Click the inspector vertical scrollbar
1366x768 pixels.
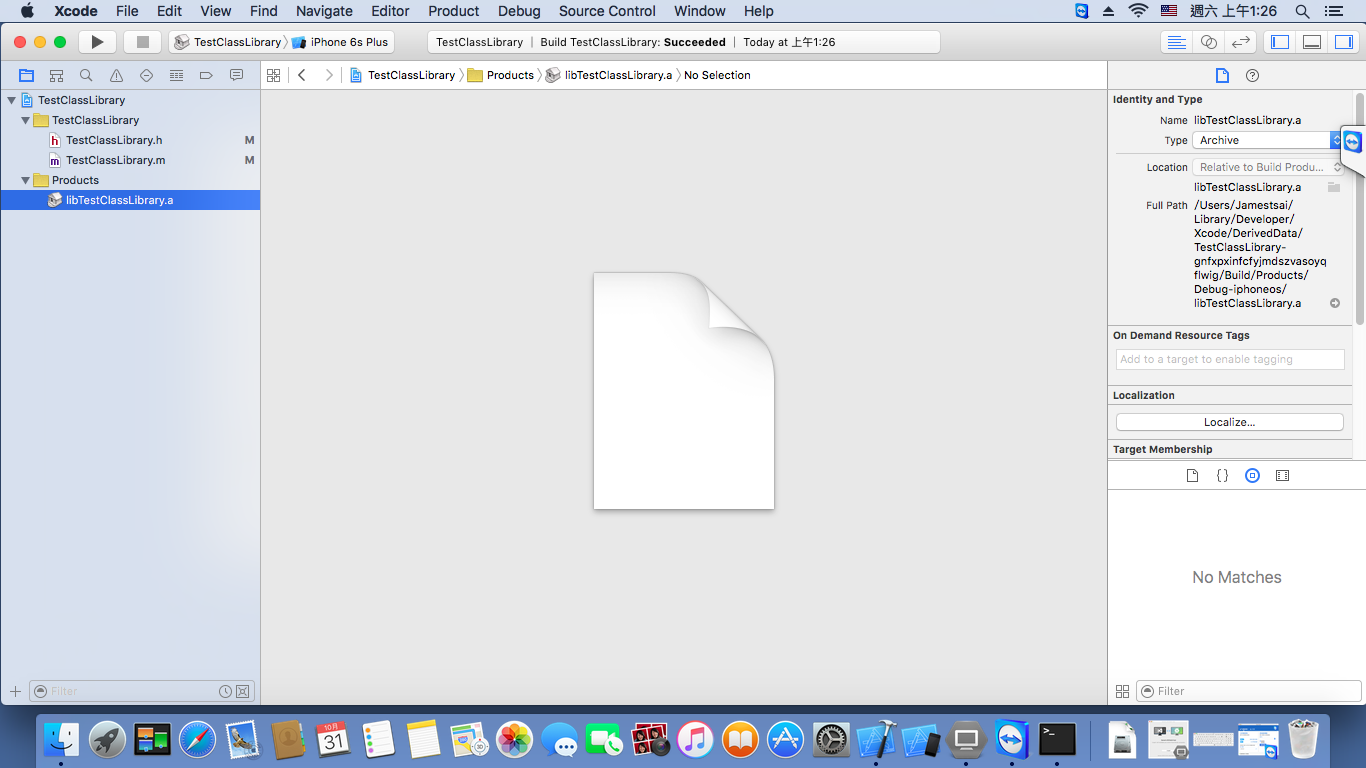coord(1360,208)
